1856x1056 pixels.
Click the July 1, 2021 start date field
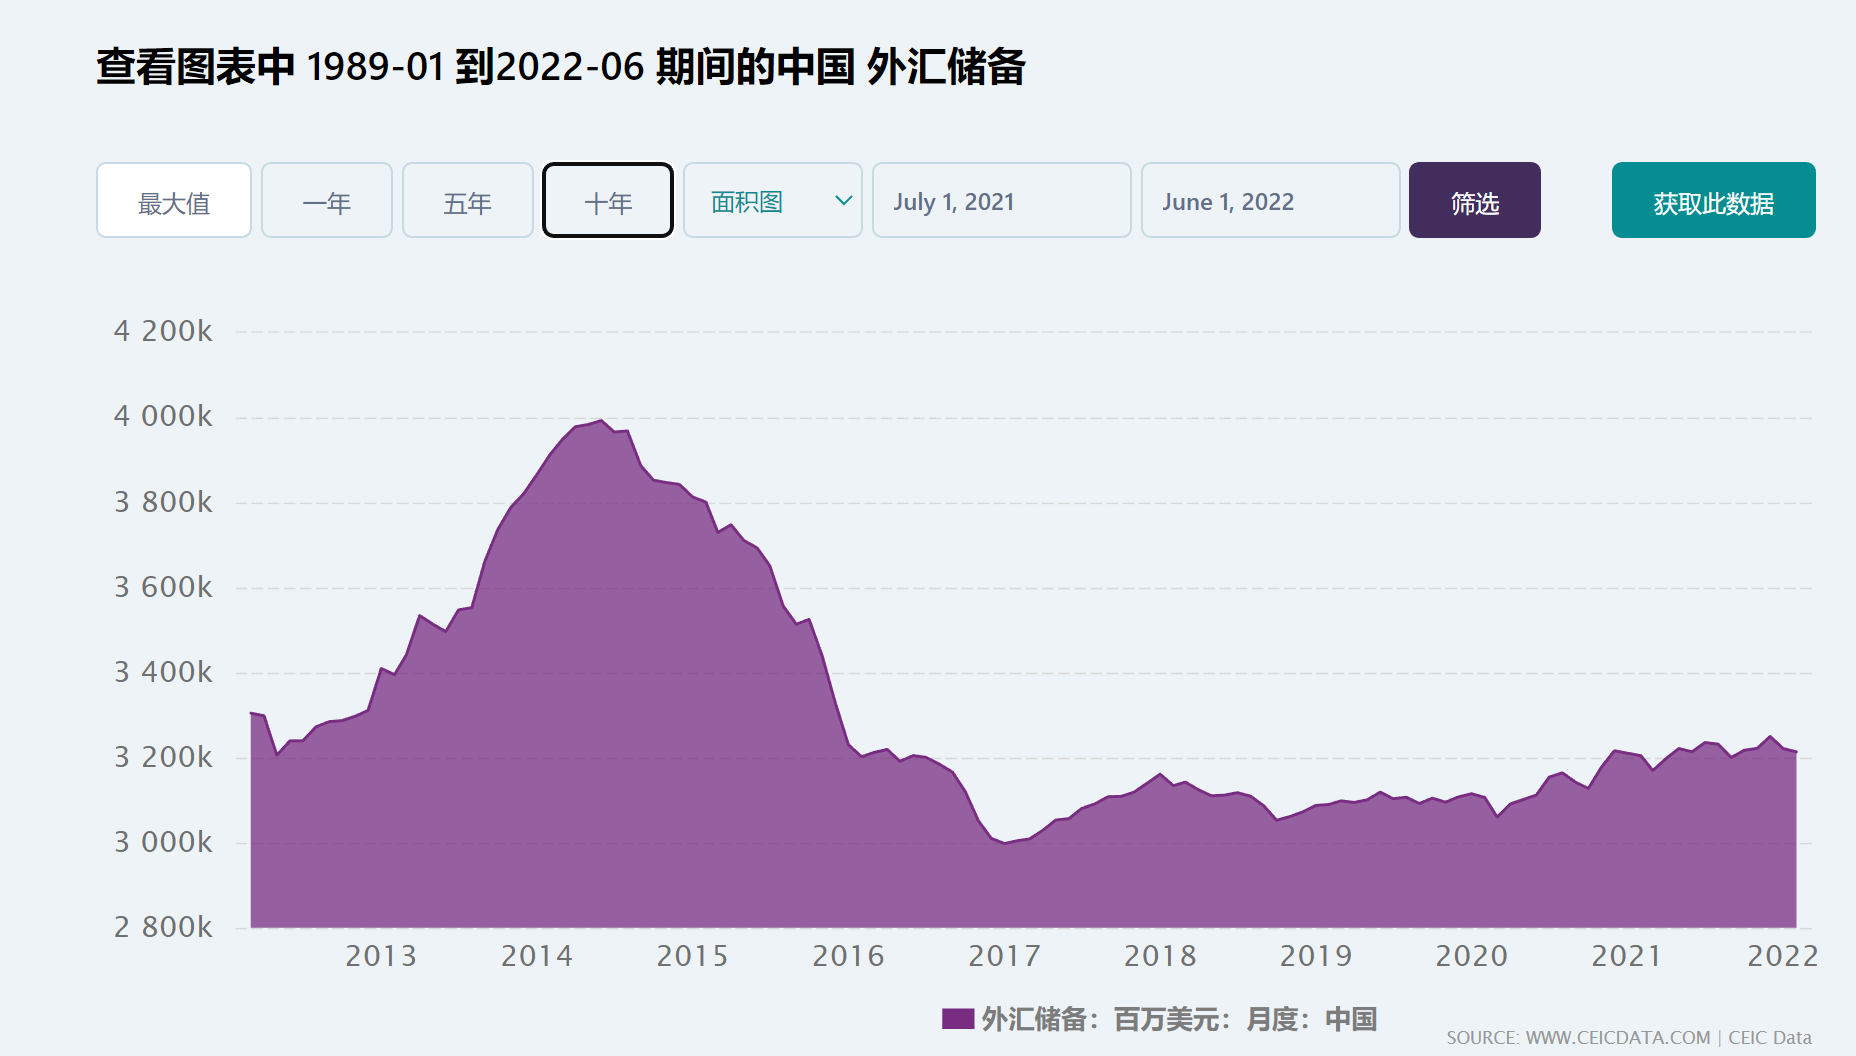coord(1001,200)
